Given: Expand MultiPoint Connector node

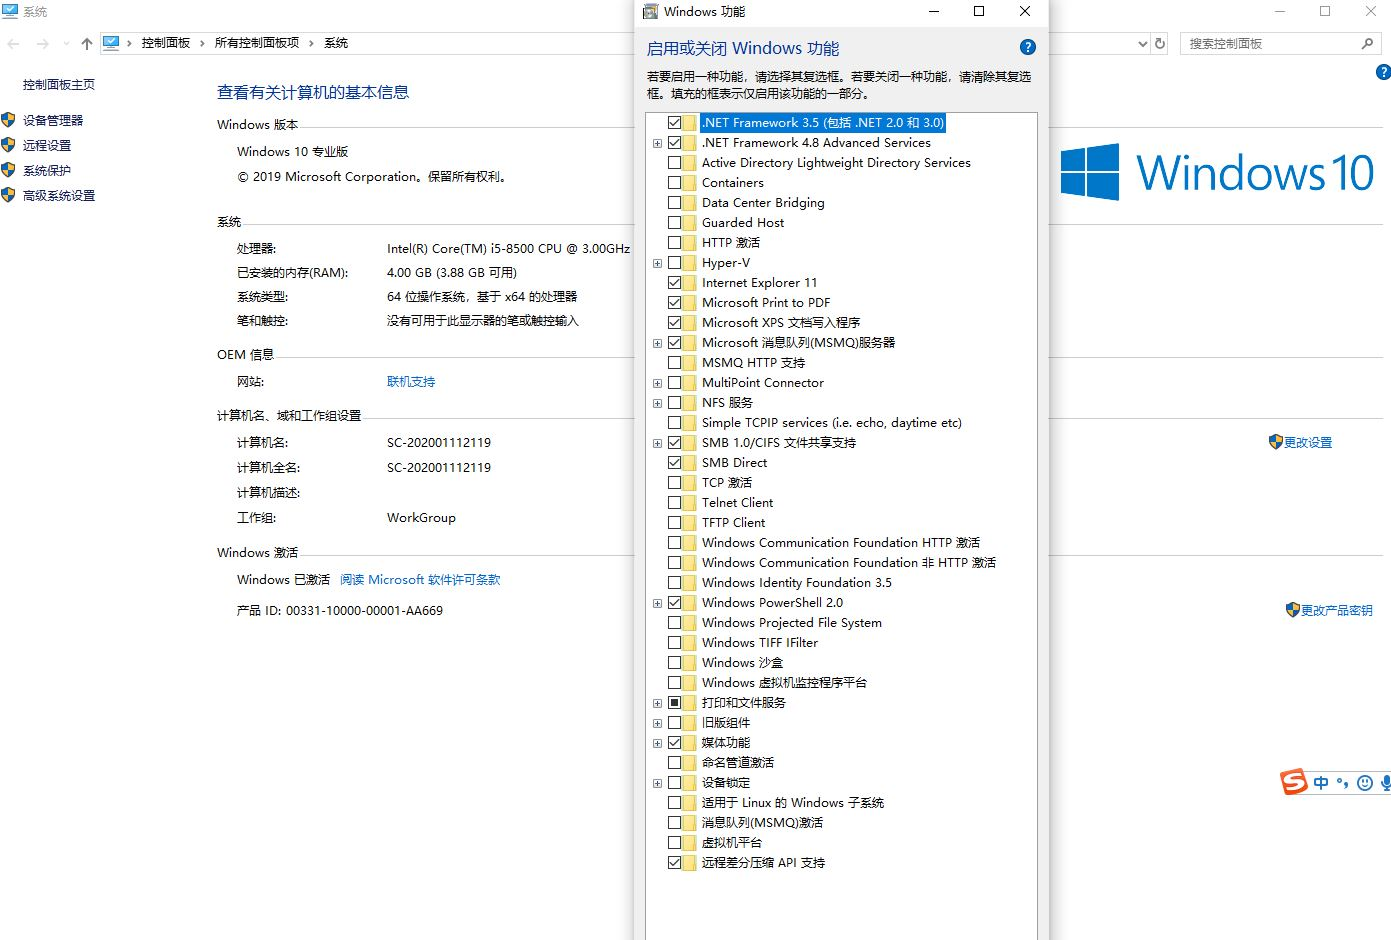Looking at the screenshot, I should pos(657,383).
